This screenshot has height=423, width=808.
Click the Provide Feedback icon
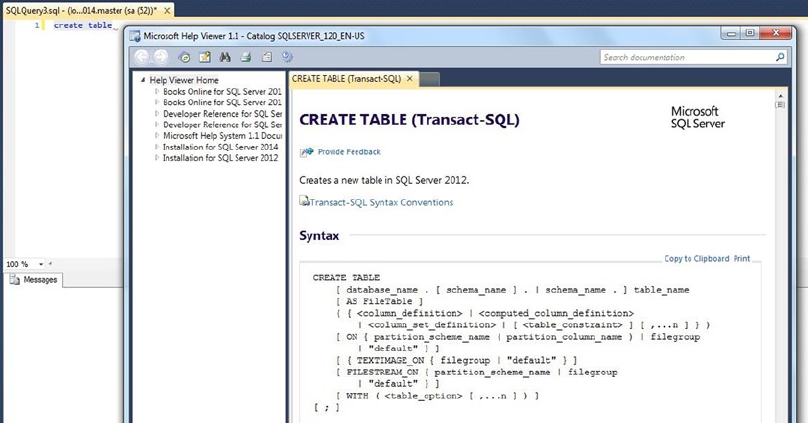[x=307, y=152]
